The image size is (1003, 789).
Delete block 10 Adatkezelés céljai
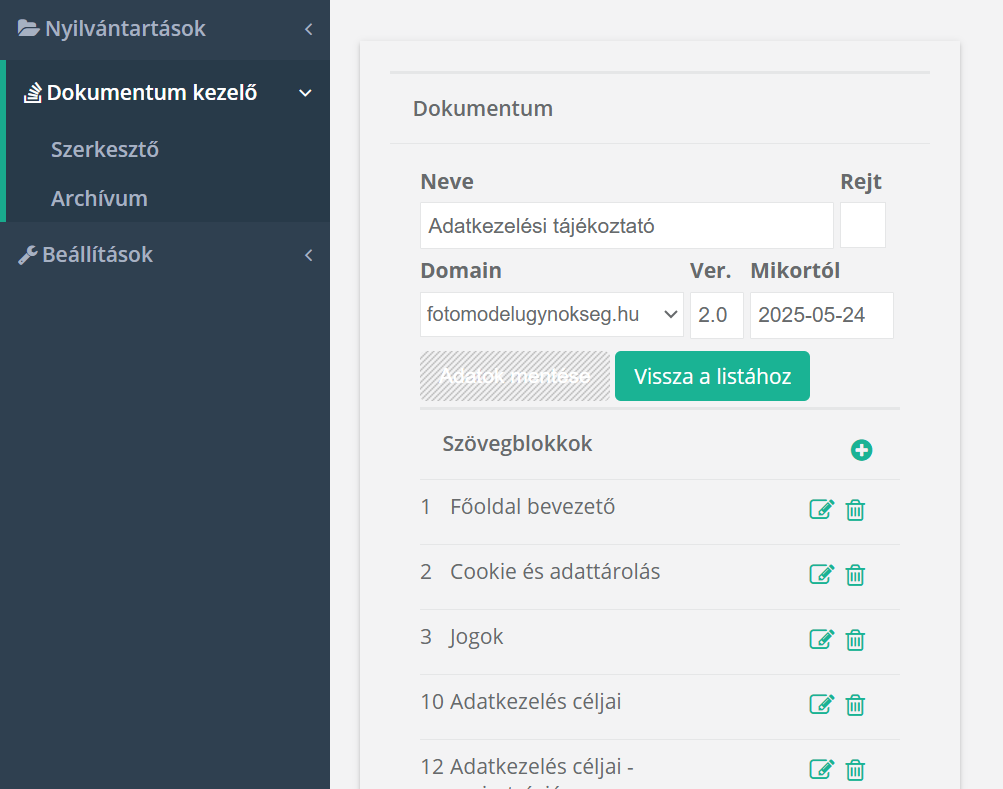[855, 704]
